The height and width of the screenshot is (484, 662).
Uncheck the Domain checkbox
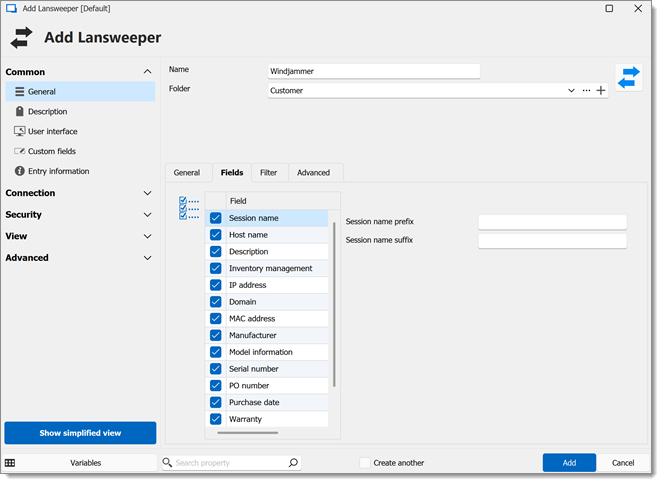[x=216, y=302]
